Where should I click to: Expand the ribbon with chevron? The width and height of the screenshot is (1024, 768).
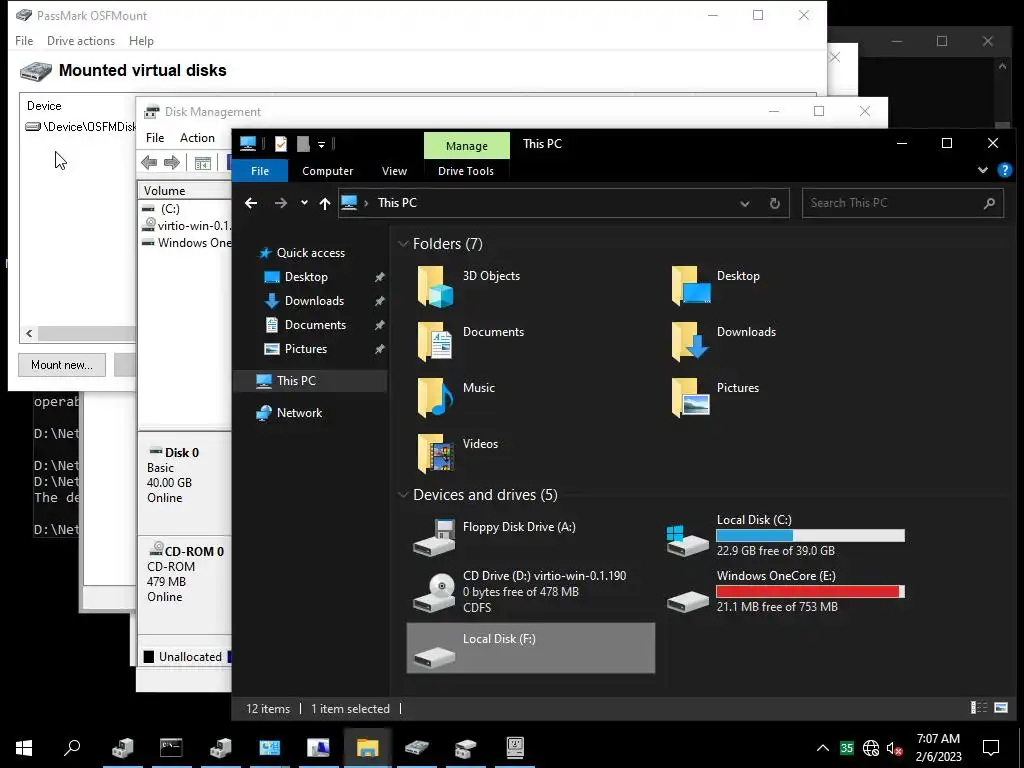[982, 170]
